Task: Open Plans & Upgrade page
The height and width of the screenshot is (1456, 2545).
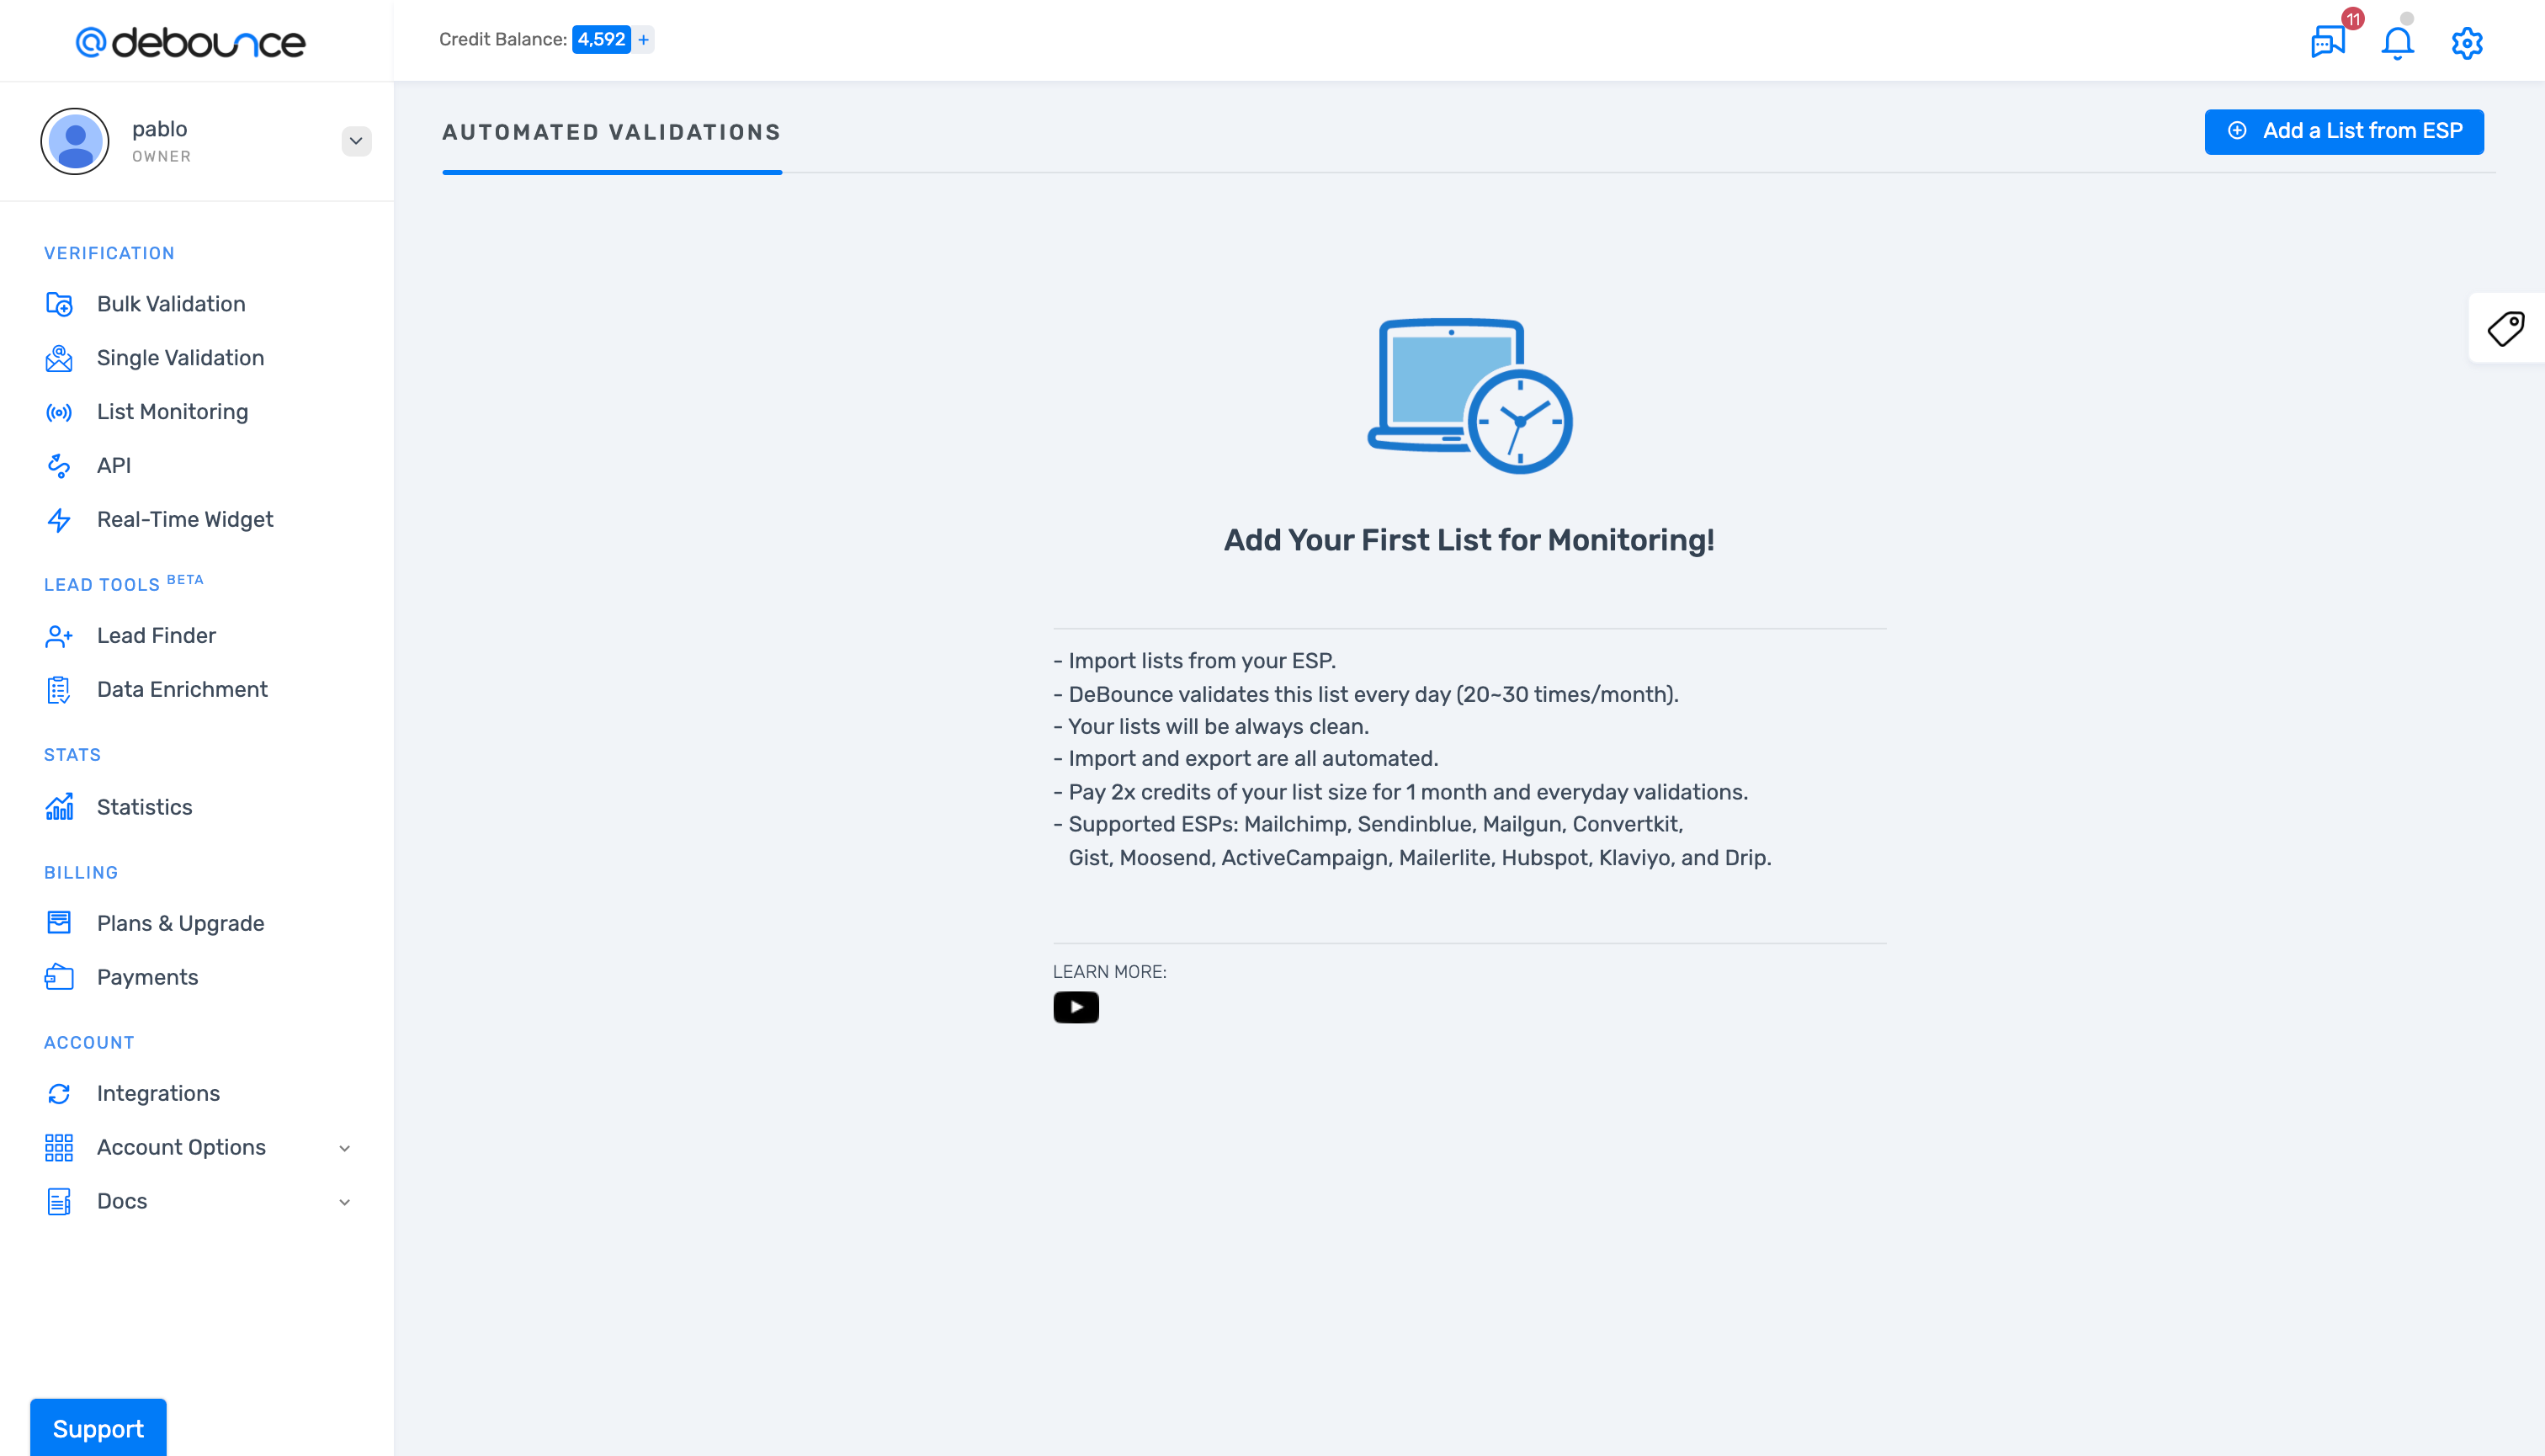Action: 180,923
